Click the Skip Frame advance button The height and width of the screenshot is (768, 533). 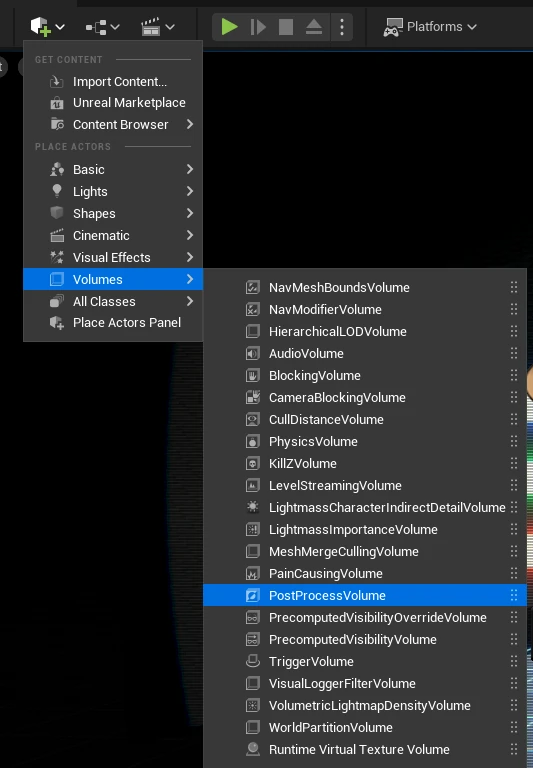(258, 27)
